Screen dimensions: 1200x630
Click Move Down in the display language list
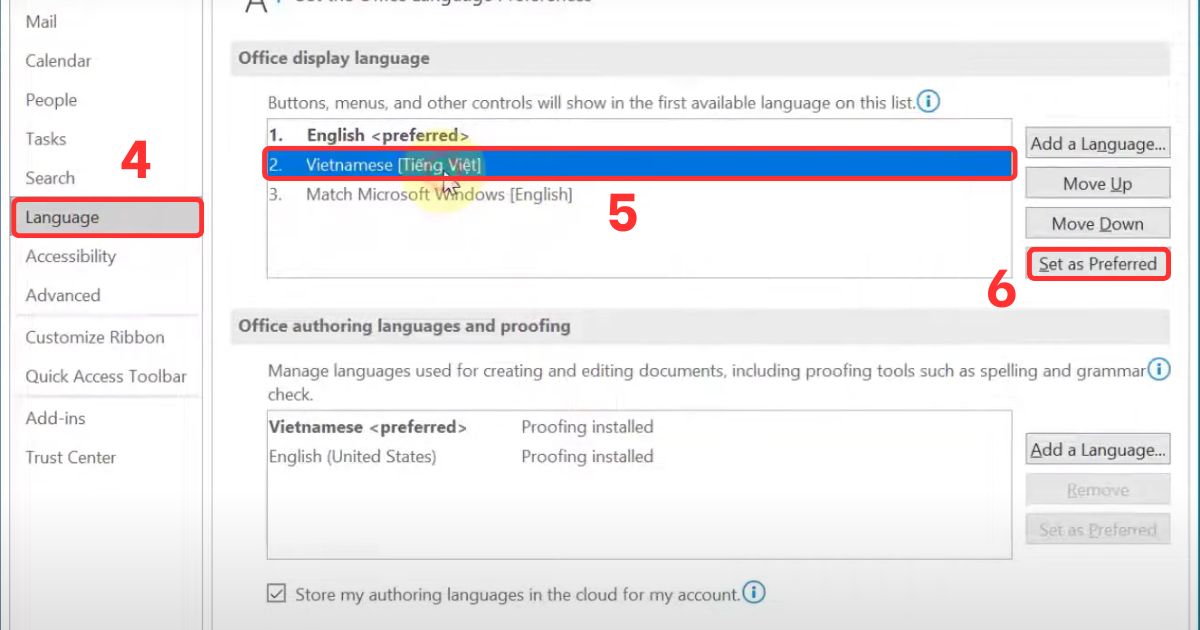1097,222
